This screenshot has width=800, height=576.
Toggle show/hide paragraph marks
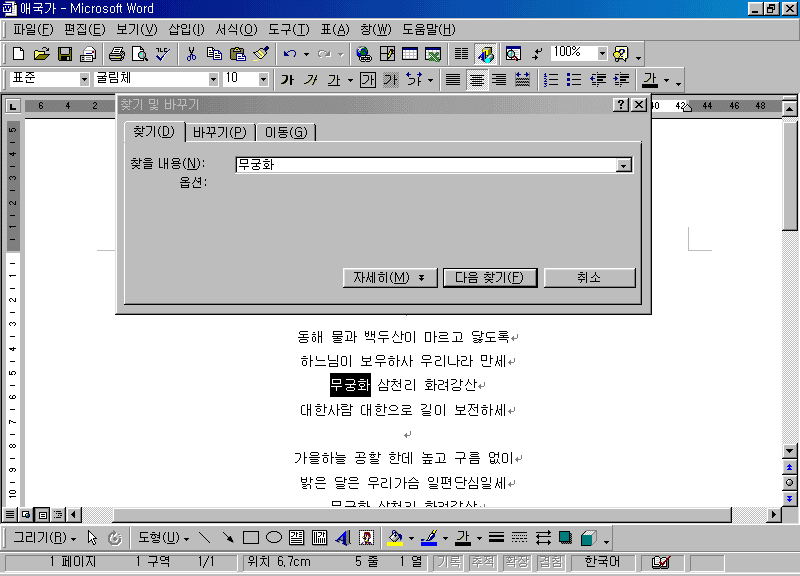[x=537, y=54]
